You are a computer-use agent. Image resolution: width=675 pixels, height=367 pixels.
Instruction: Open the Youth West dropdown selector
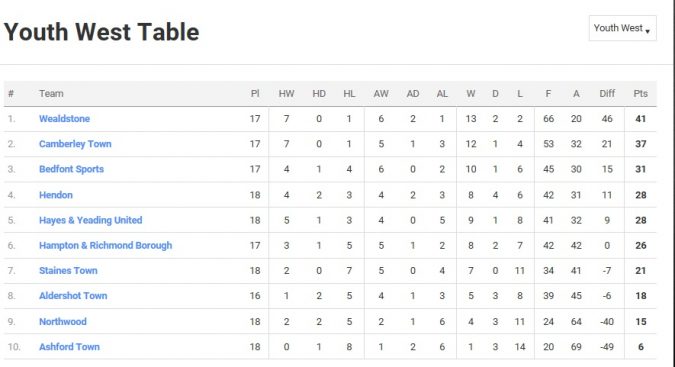coord(622,28)
